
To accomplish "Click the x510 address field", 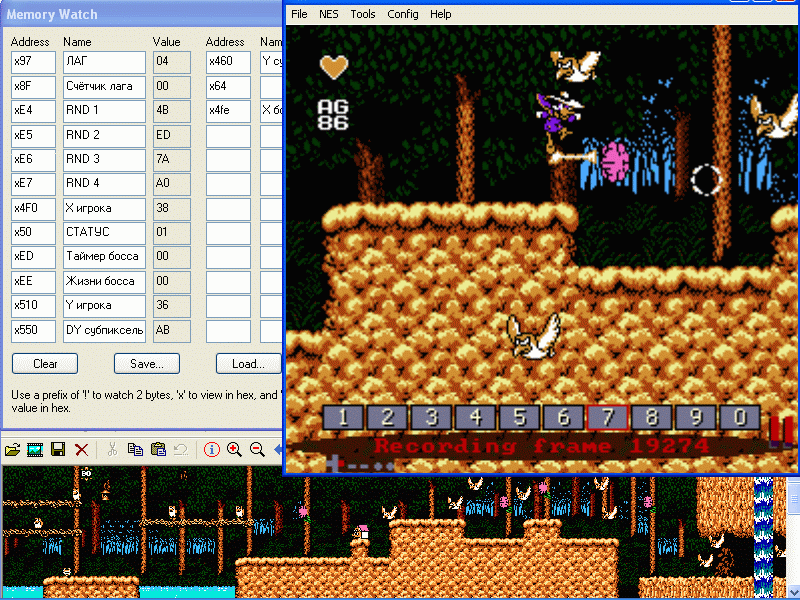I will pos(33,307).
